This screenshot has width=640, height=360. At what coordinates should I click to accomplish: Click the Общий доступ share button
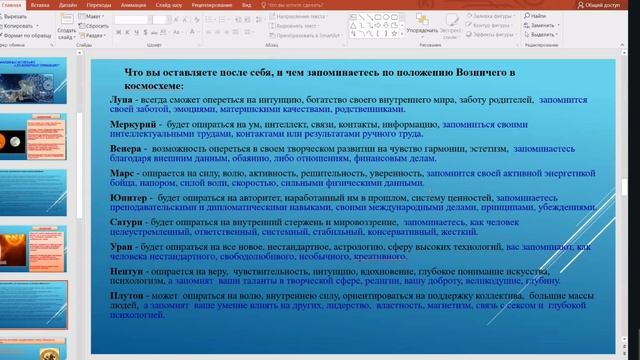click(599, 5)
